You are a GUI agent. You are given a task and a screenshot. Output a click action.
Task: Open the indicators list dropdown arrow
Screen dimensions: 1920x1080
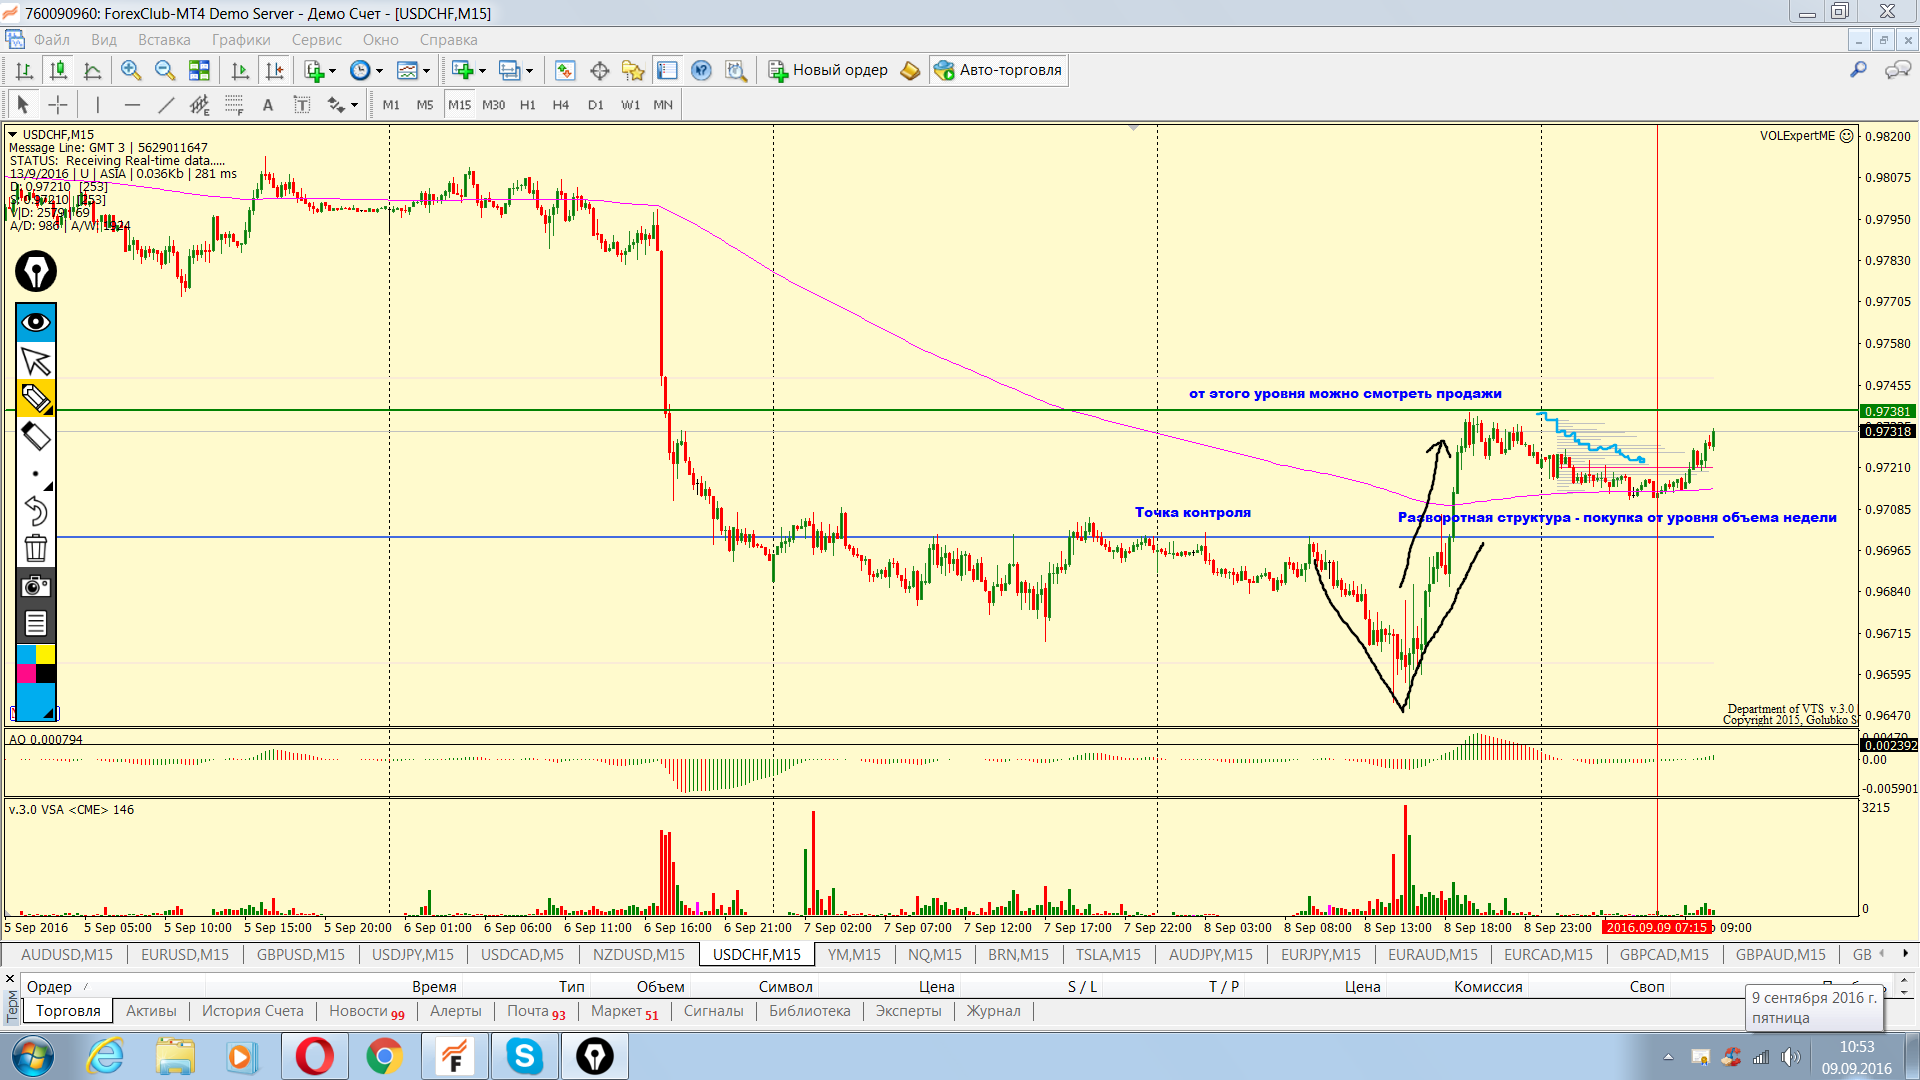pyautogui.click(x=333, y=71)
